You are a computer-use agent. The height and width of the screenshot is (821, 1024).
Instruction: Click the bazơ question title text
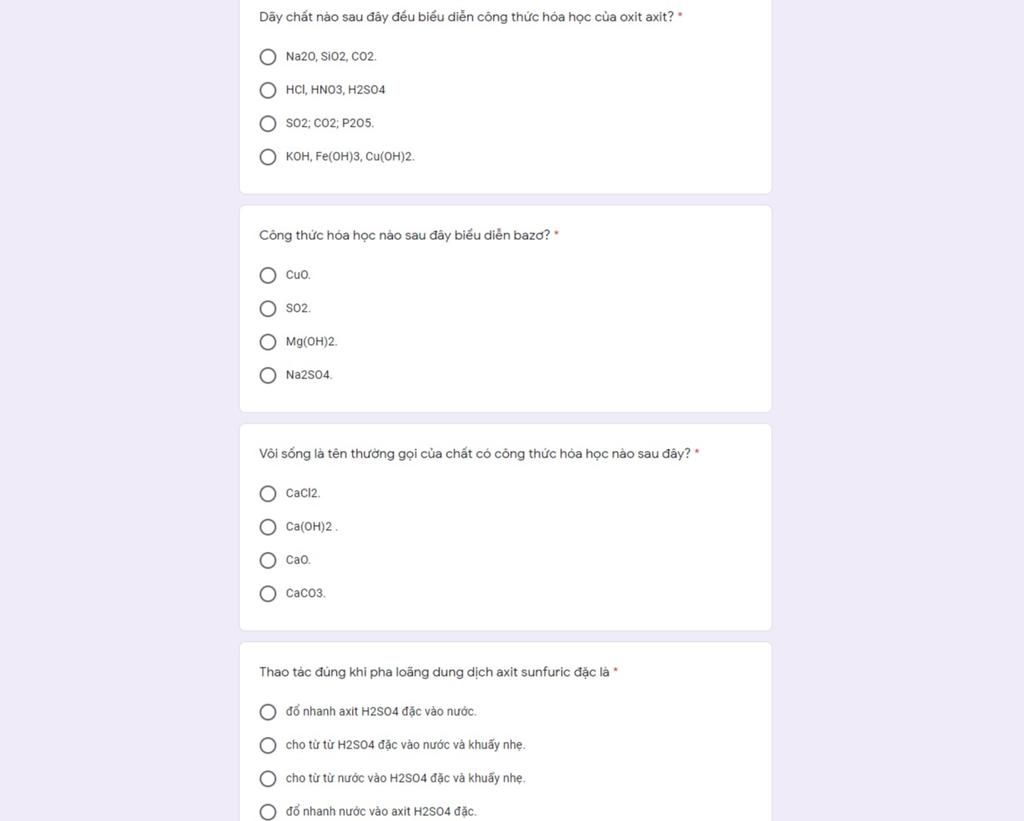coord(405,235)
